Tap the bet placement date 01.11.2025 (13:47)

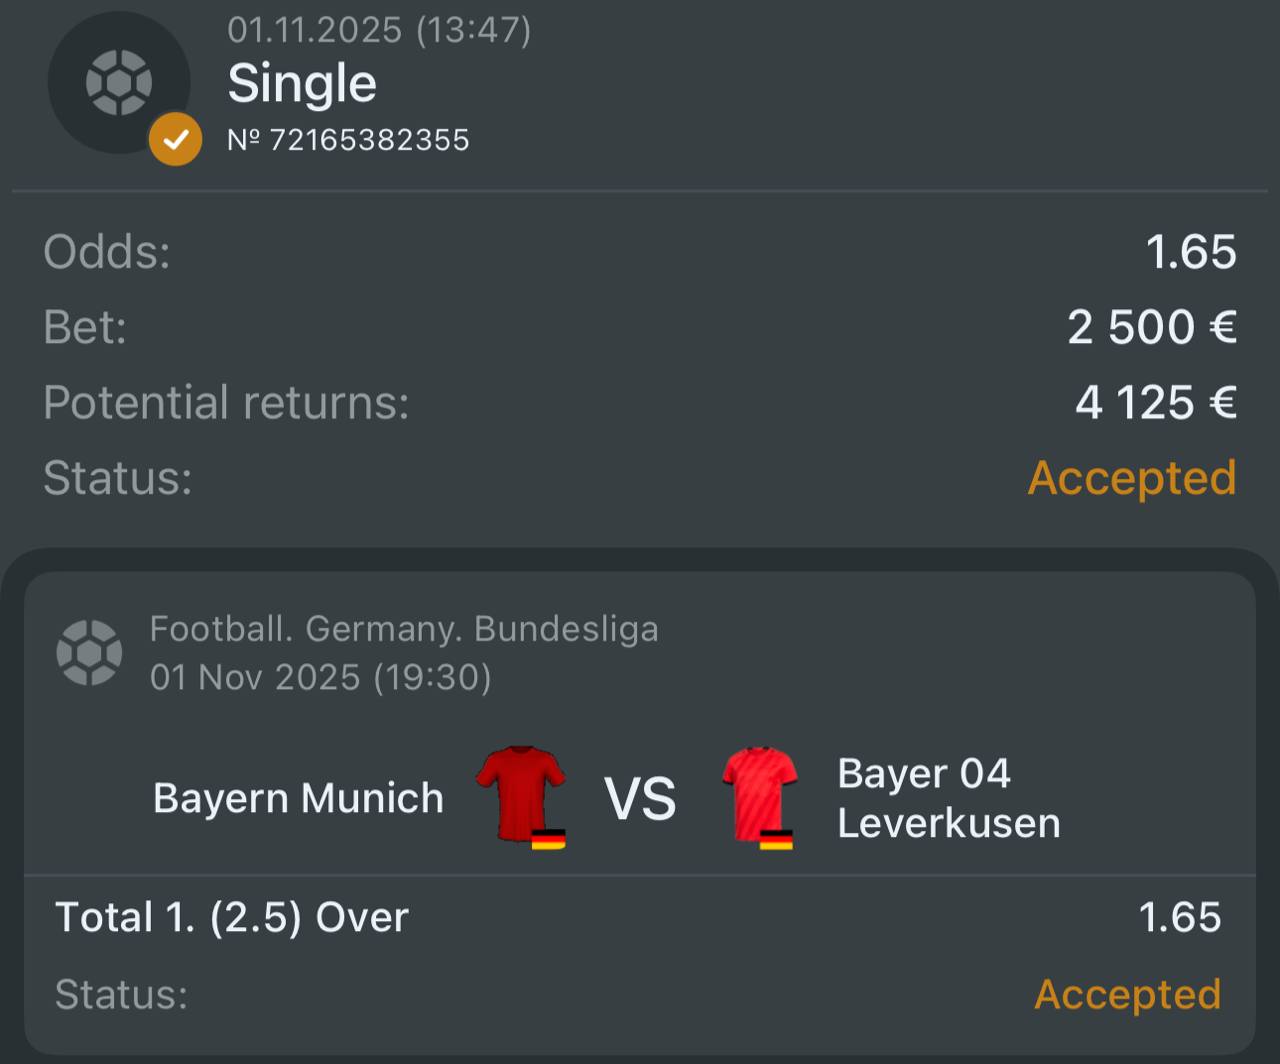[x=379, y=30]
